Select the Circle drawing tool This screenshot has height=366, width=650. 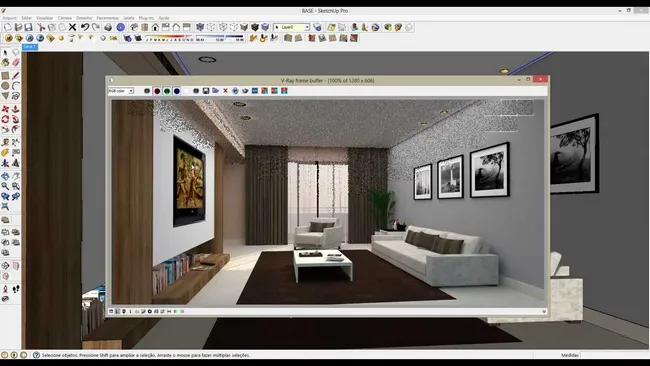[x=5, y=86]
